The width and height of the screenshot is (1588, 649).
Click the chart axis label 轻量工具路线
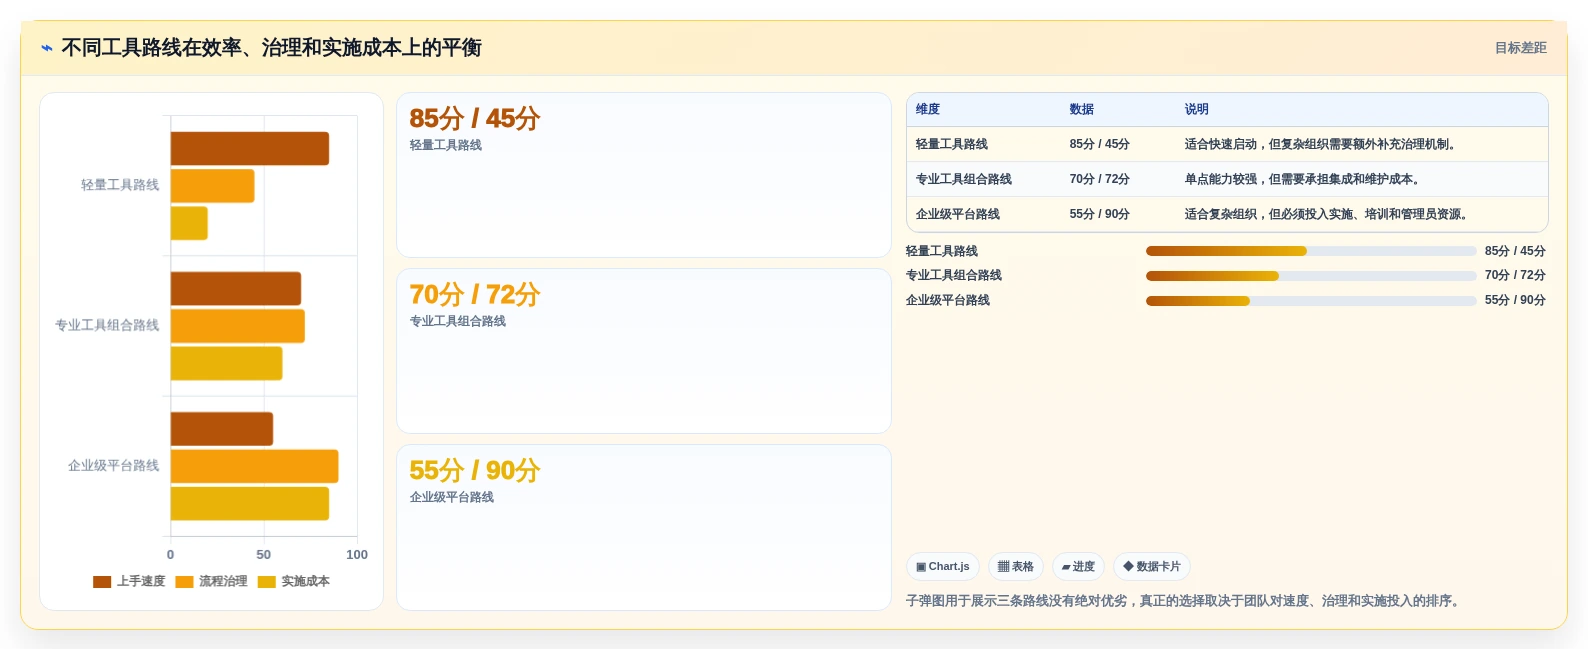pyautogui.click(x=120, y=185)
